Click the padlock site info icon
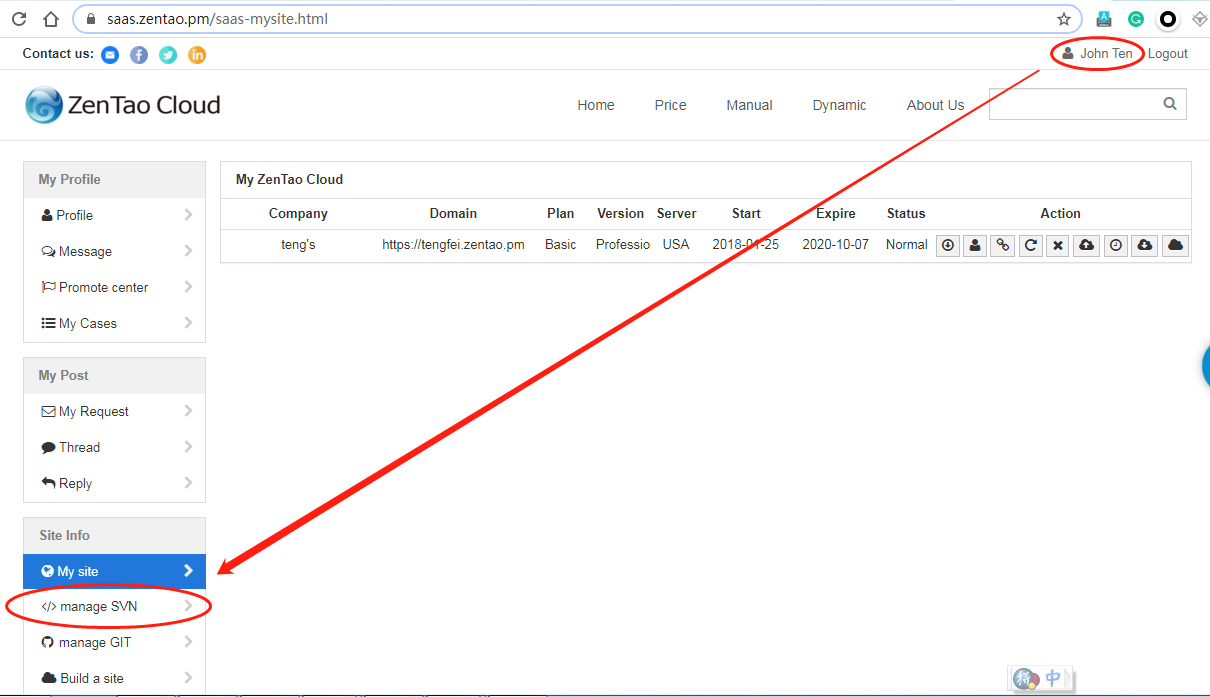Screen dimensions: 1210x697 click(90, 19)
